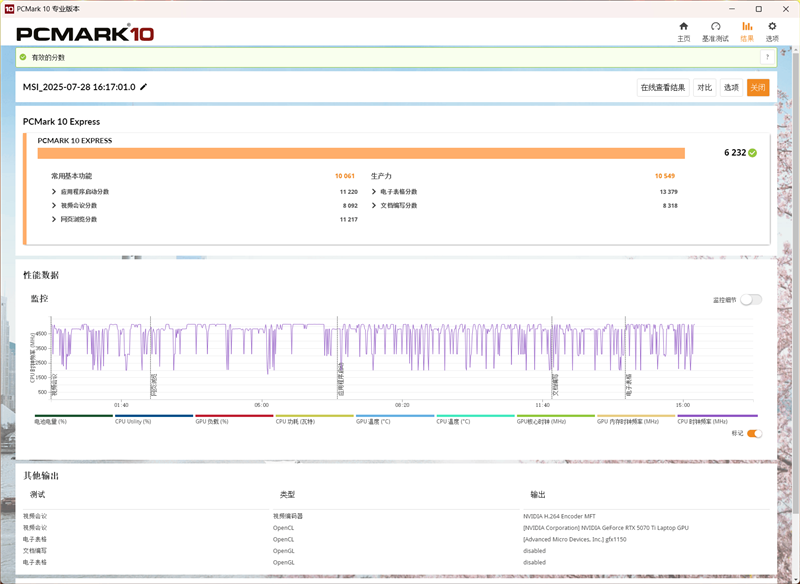Click the 应用程序启动 marker on the chart
The width and height of the screenshot is (800, 584).
pyautogui.click(x=341, y=378)
